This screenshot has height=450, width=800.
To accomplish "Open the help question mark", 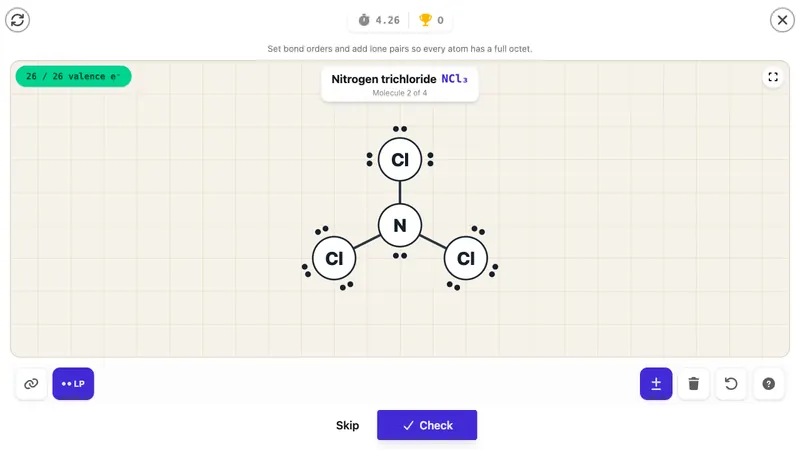I will (768, 384).
